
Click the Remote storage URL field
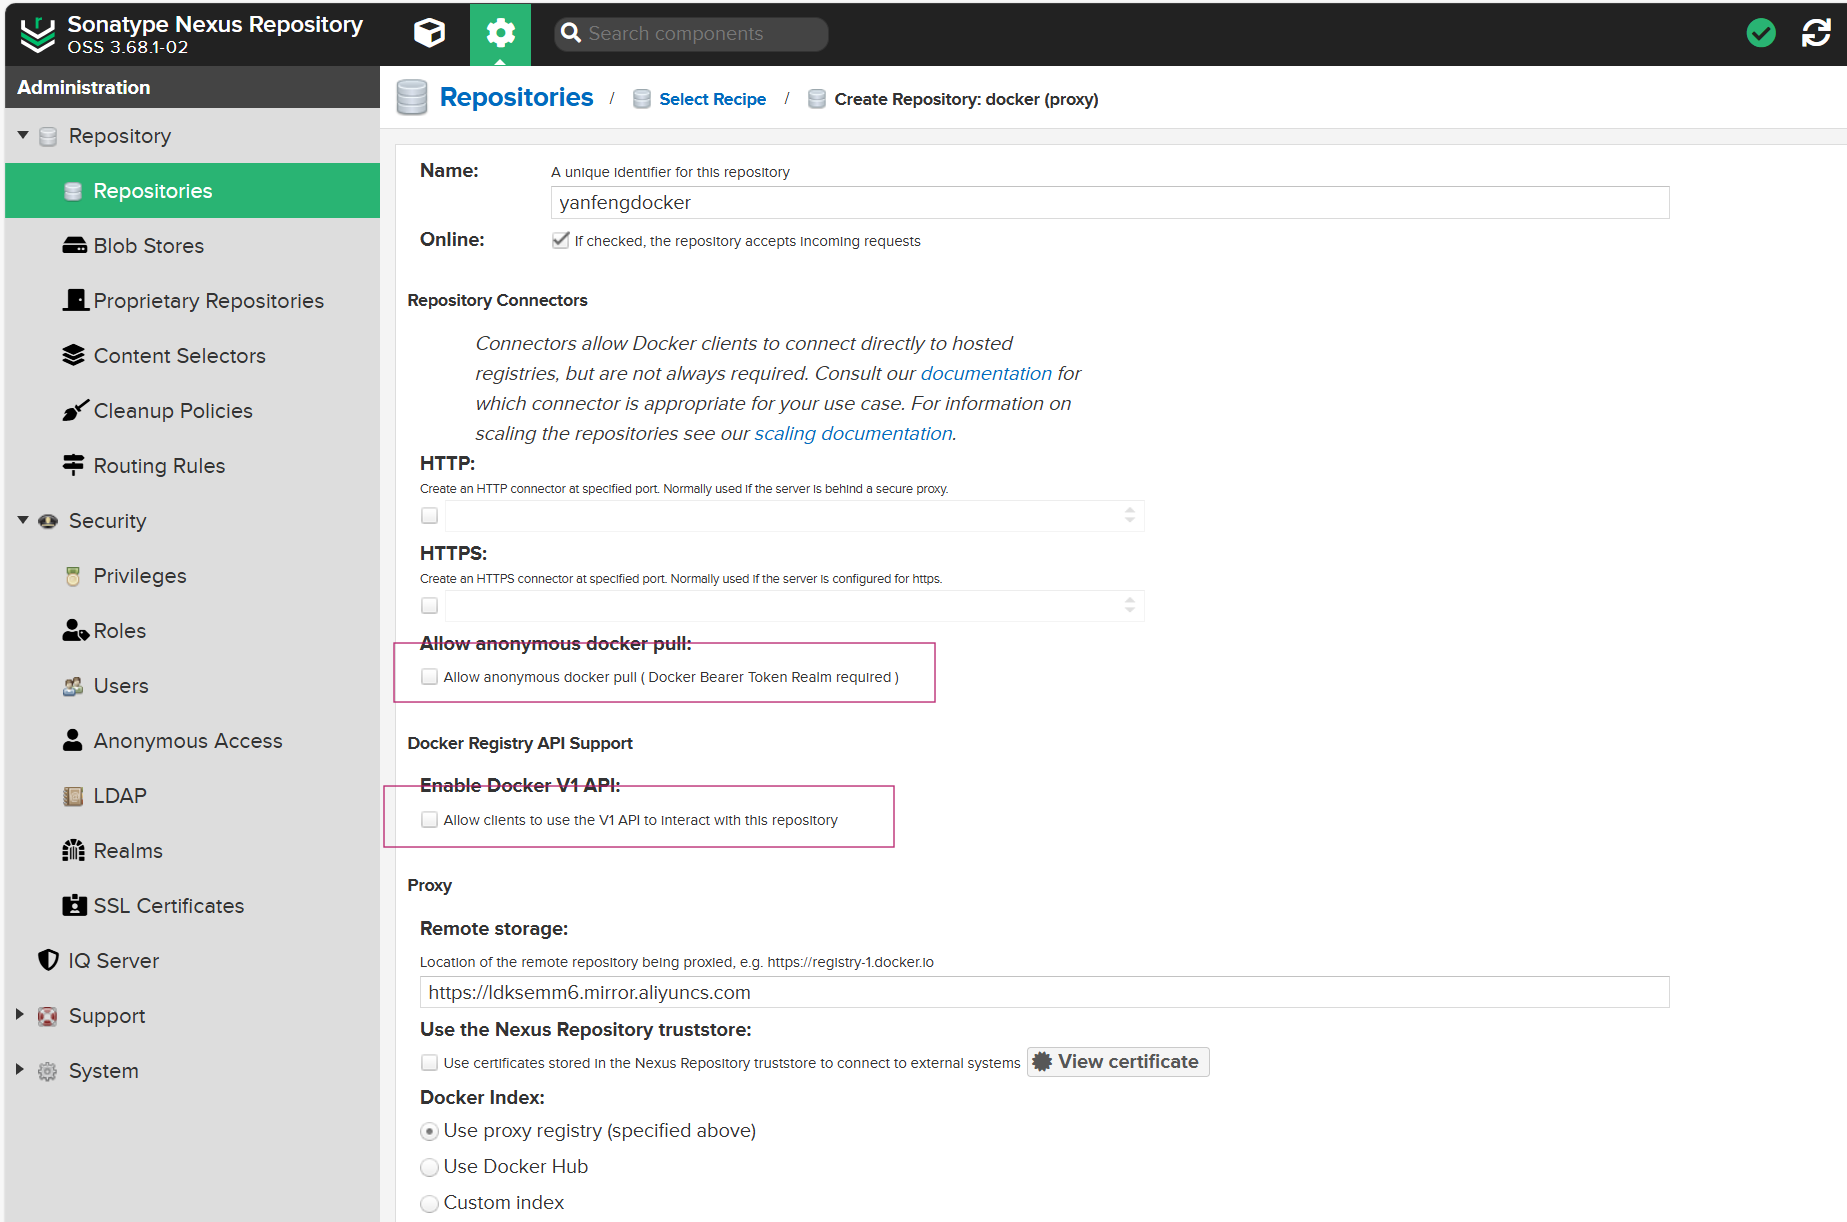1045,992
